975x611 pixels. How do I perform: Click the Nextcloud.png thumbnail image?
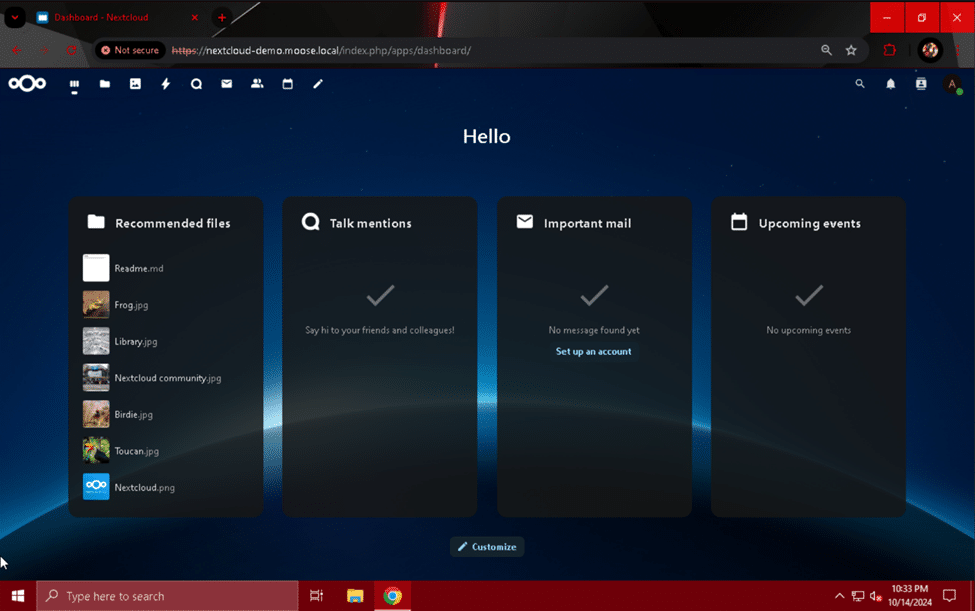pos(96,487)
